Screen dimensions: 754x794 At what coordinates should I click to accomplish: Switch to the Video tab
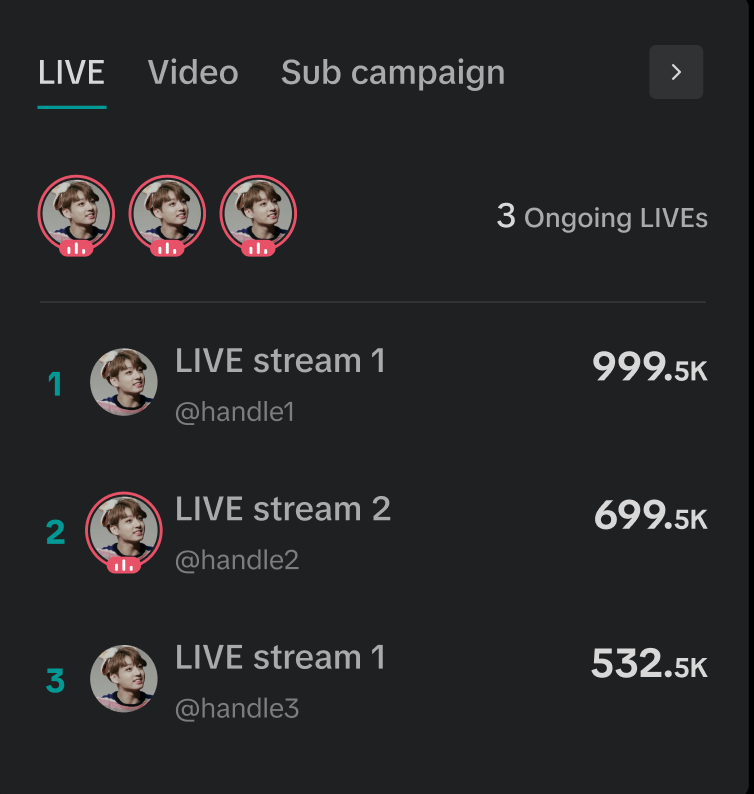pyautogui.click(x=193, y=73)
